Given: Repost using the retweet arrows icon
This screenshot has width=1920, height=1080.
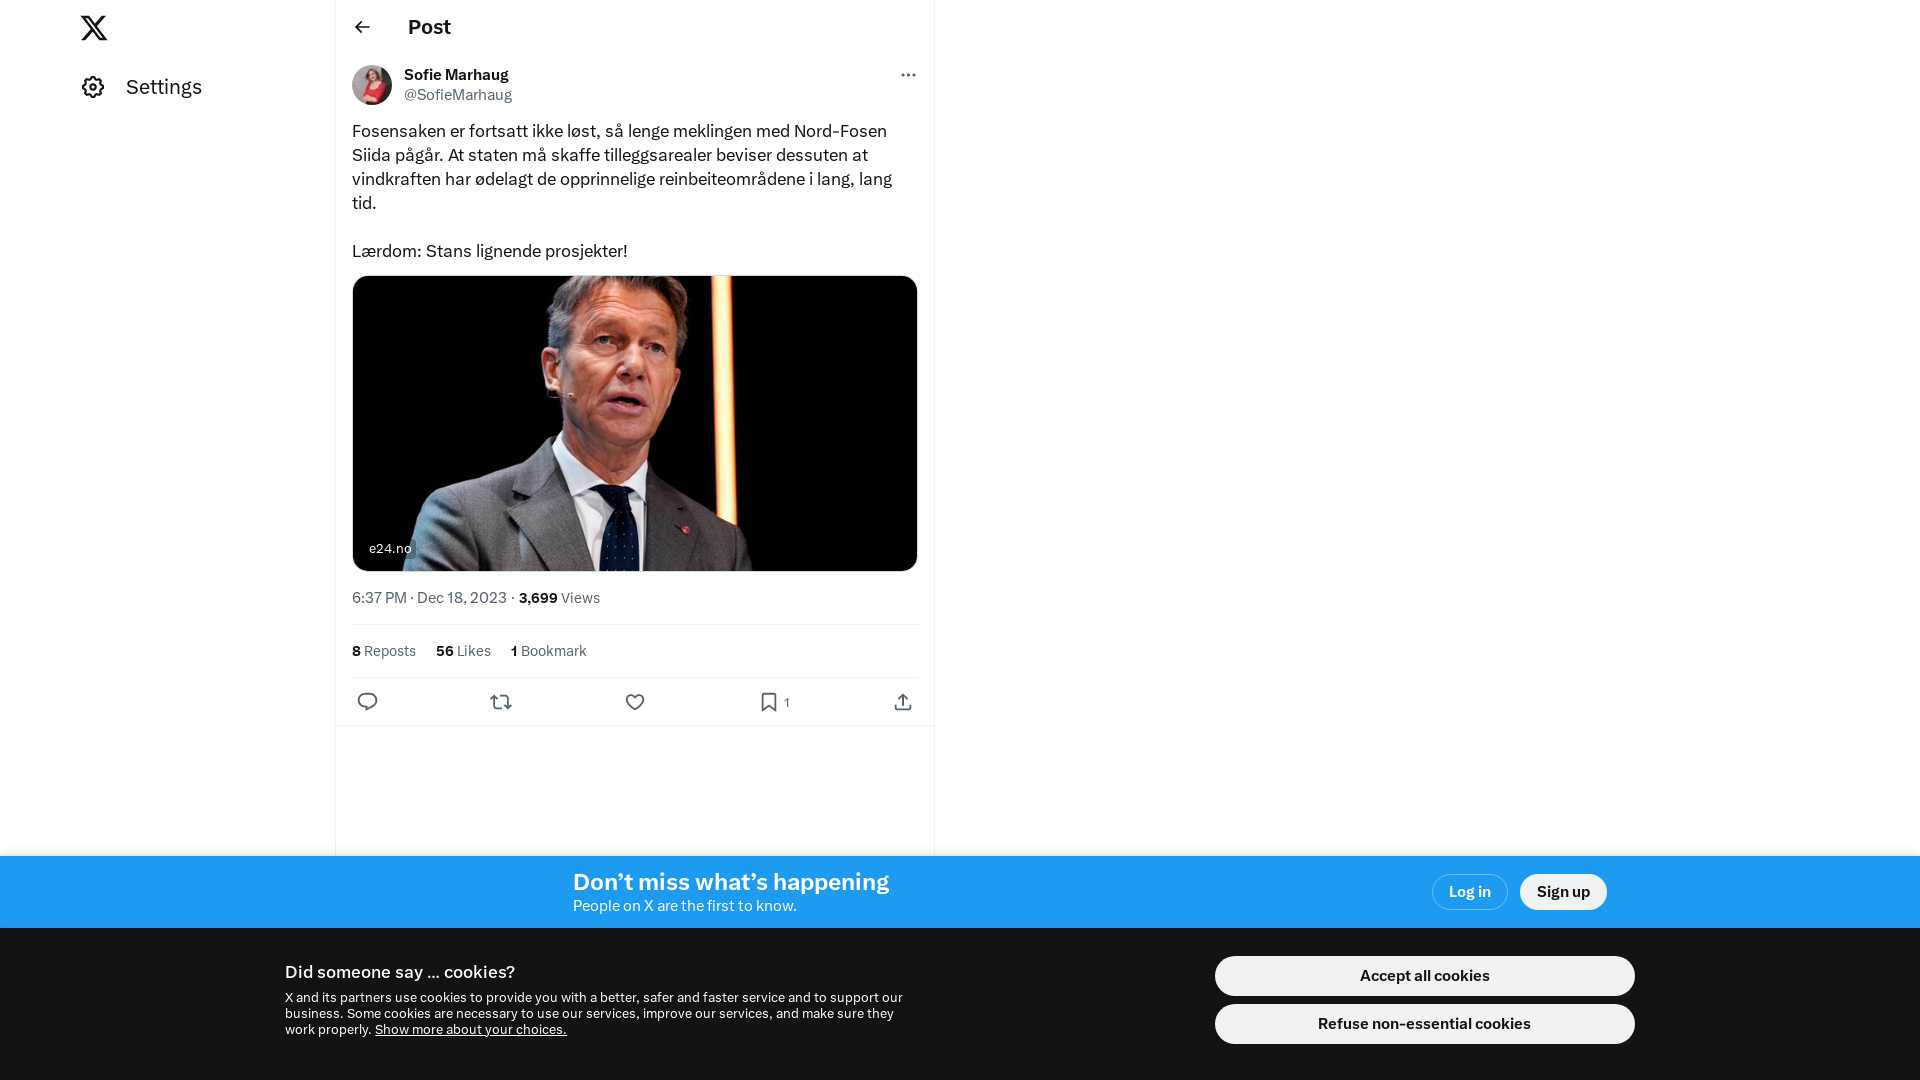Looking at the screenshot, I should click(x=501, y=702).
